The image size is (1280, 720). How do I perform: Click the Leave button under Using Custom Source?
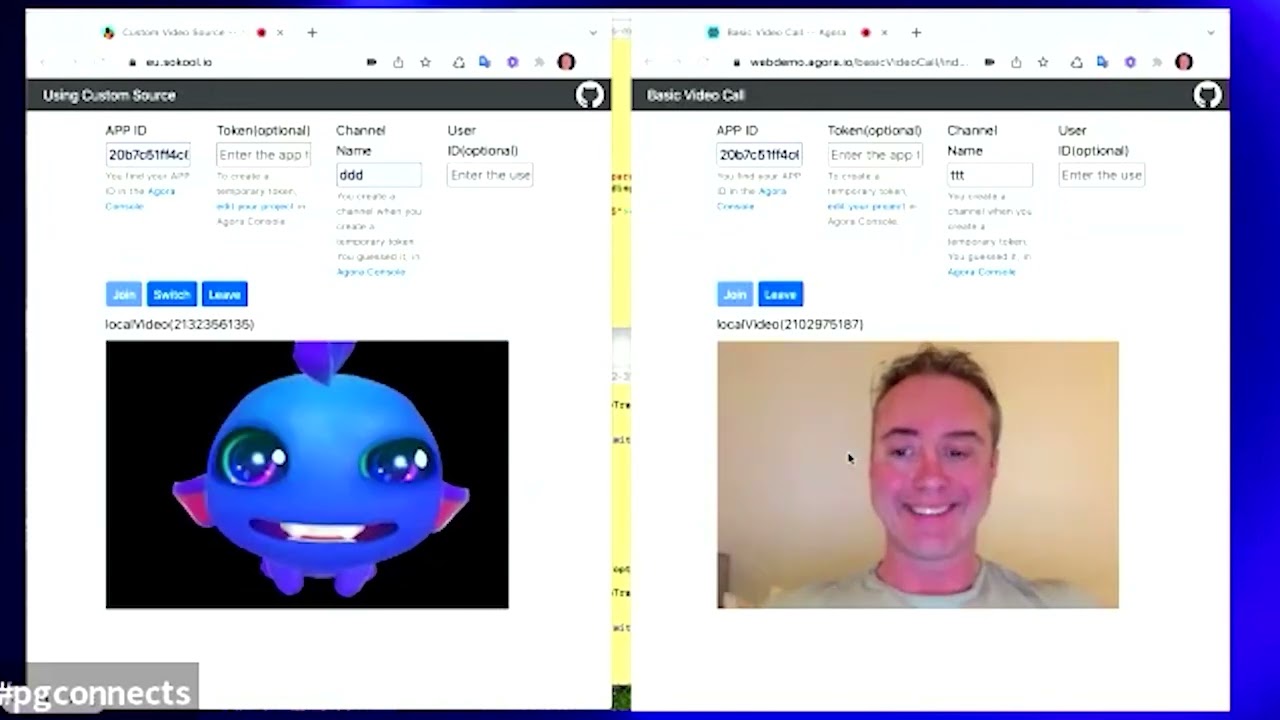[x=224, y=295]
